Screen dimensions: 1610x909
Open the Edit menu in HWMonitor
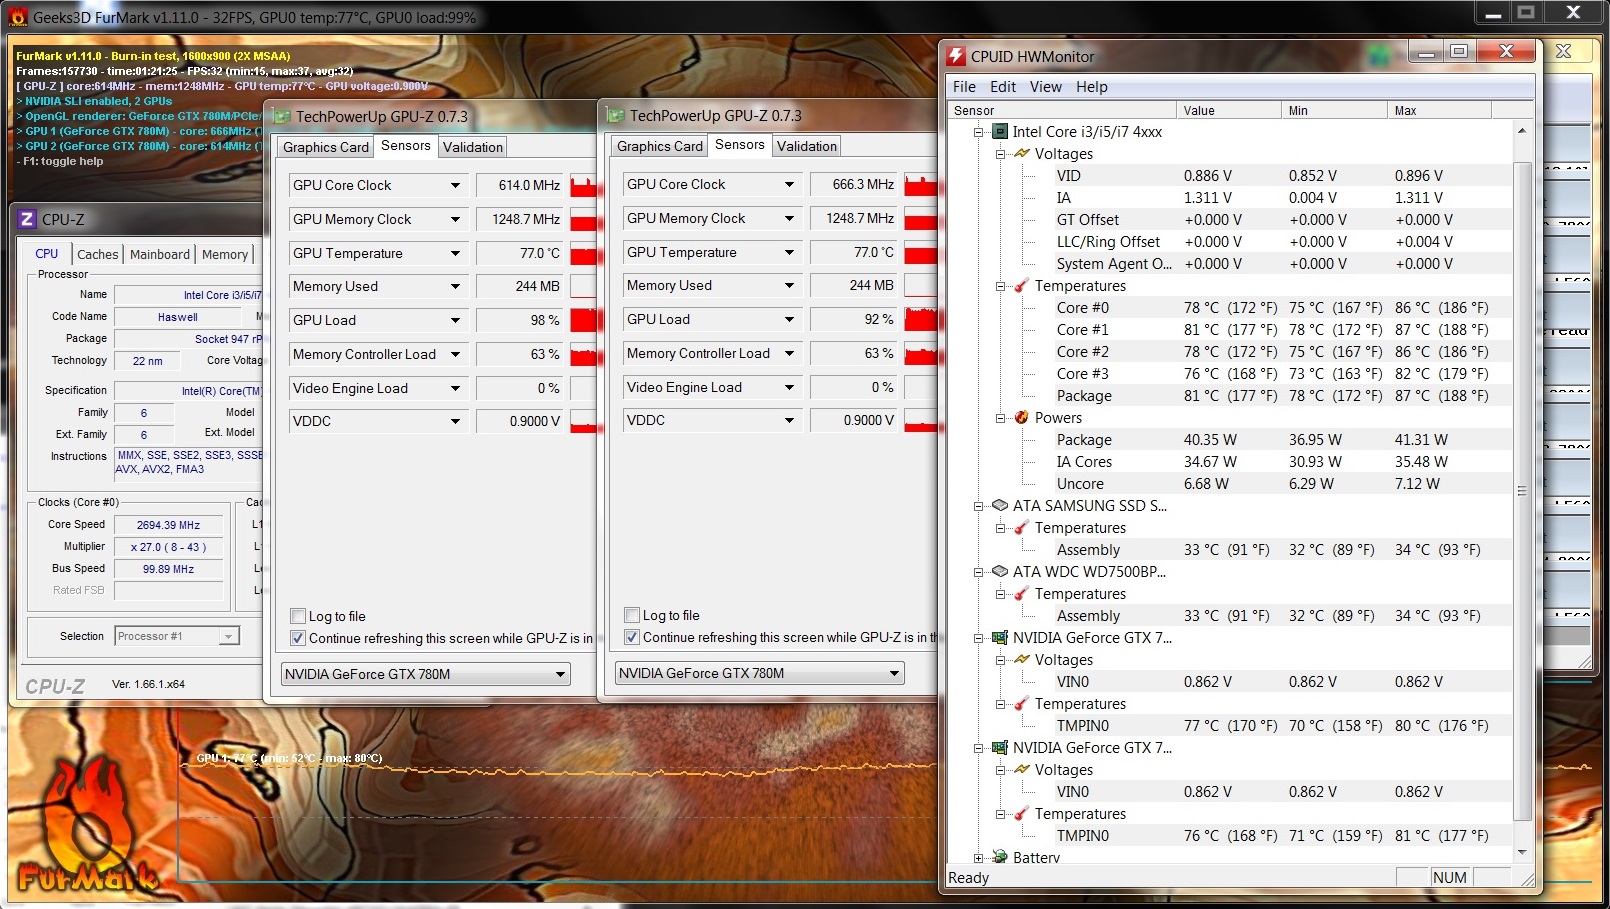coord(1003,87)
